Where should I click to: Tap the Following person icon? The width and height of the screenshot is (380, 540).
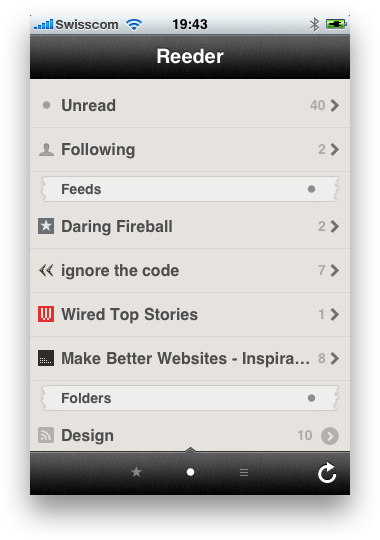tap(46, 149)
